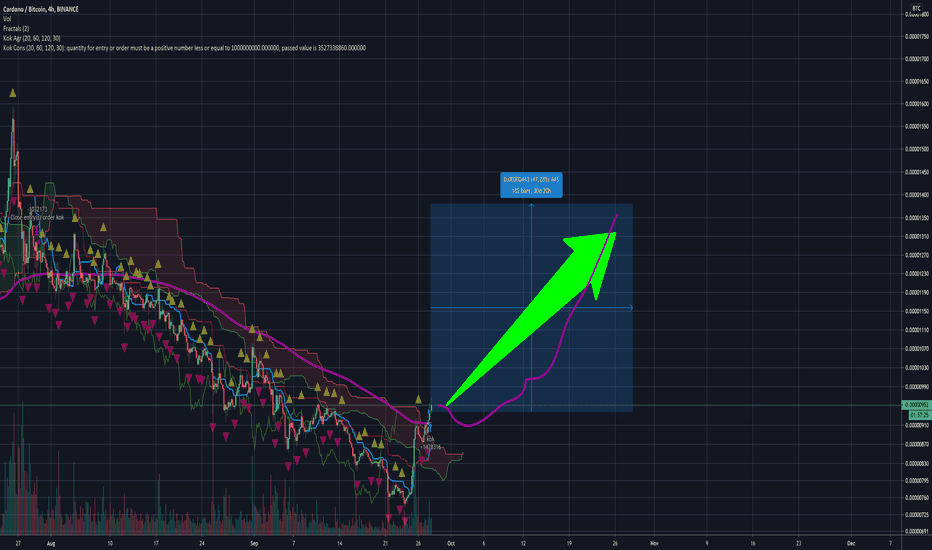This screenshot has width=932, height=550.
Task: Click the 0.00001450 price axis label
Action: click(917, 172)
